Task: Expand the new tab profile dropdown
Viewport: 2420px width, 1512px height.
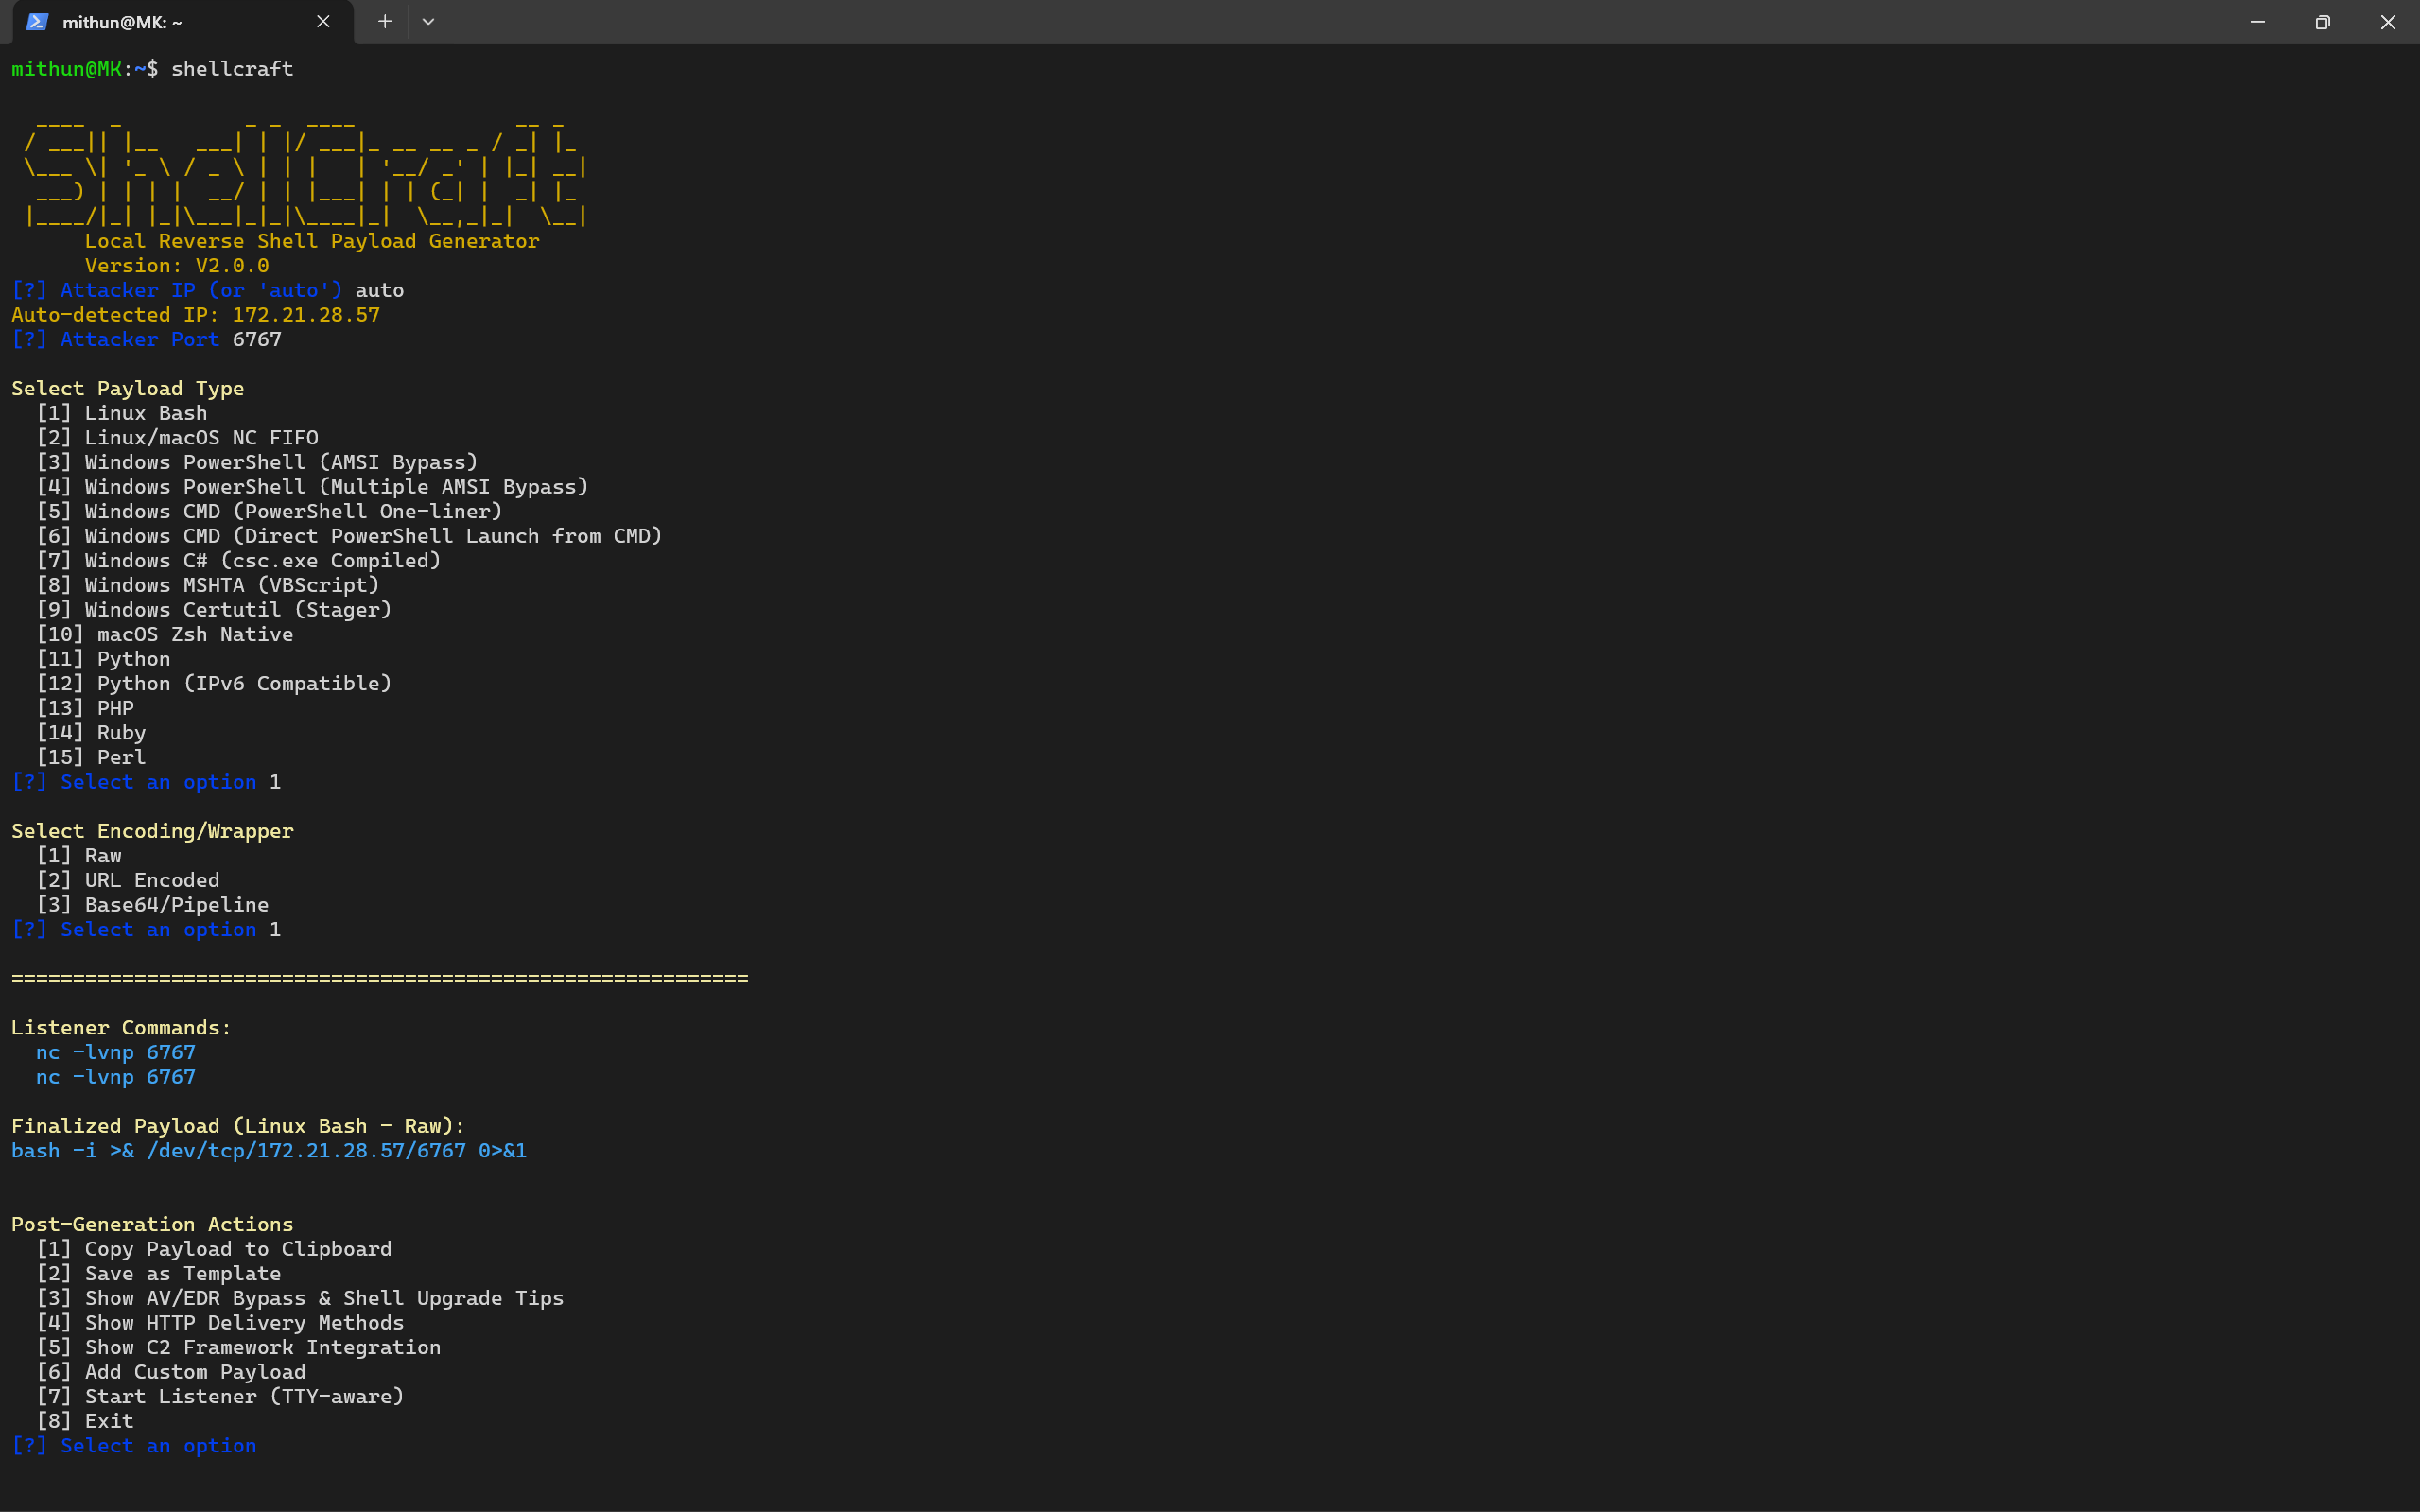Action: pos(428,22)
